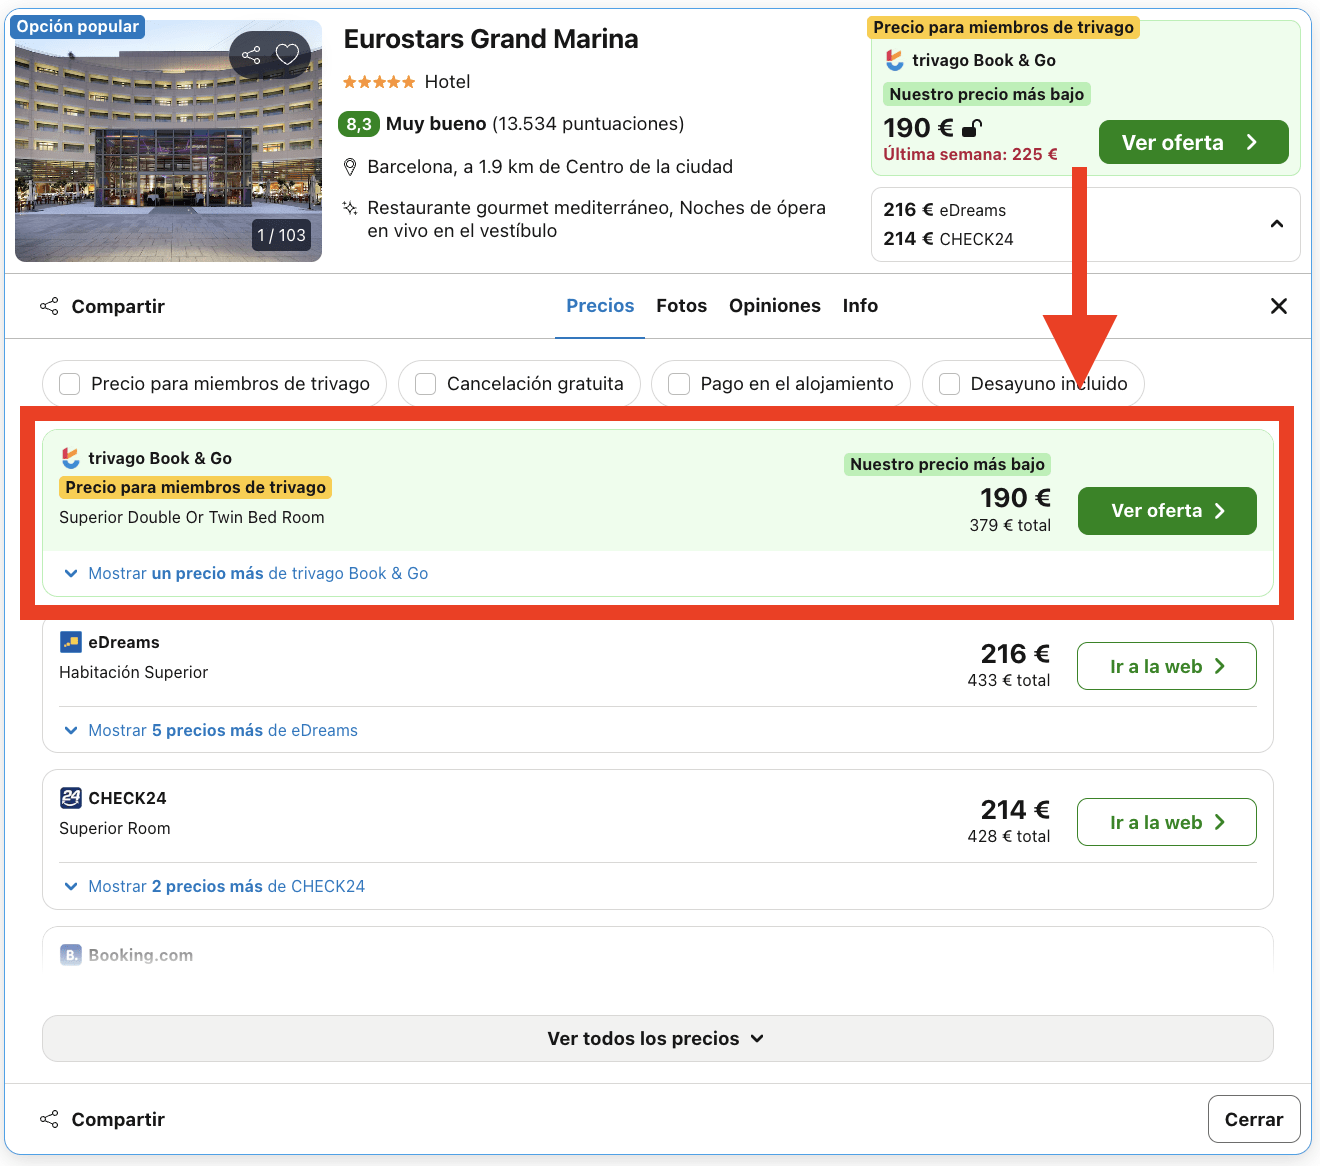
Task: Click the CHECK24 logo icon
Action: click(x=71, y=798)
